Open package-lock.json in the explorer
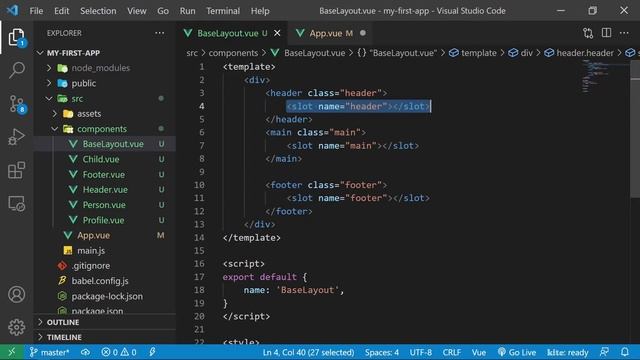The height and width of the screenshot is (360, 640). point(107,296)
